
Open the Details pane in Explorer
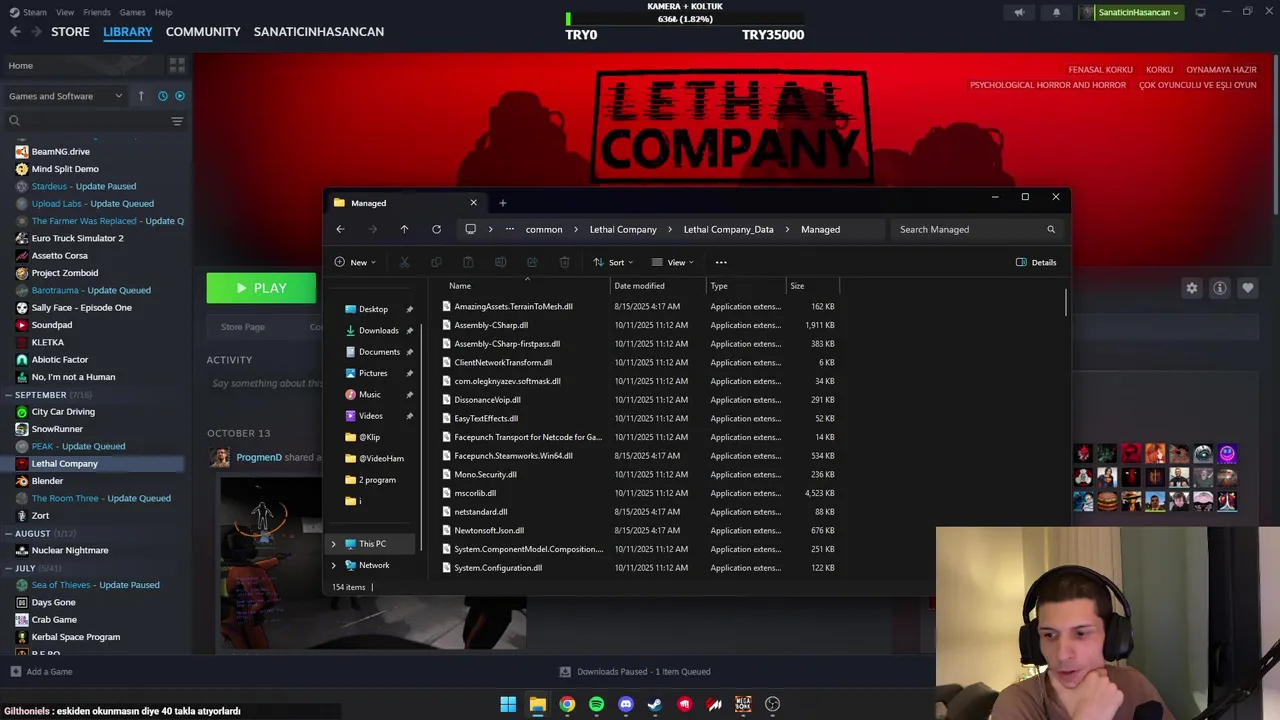pos(1036,262)
